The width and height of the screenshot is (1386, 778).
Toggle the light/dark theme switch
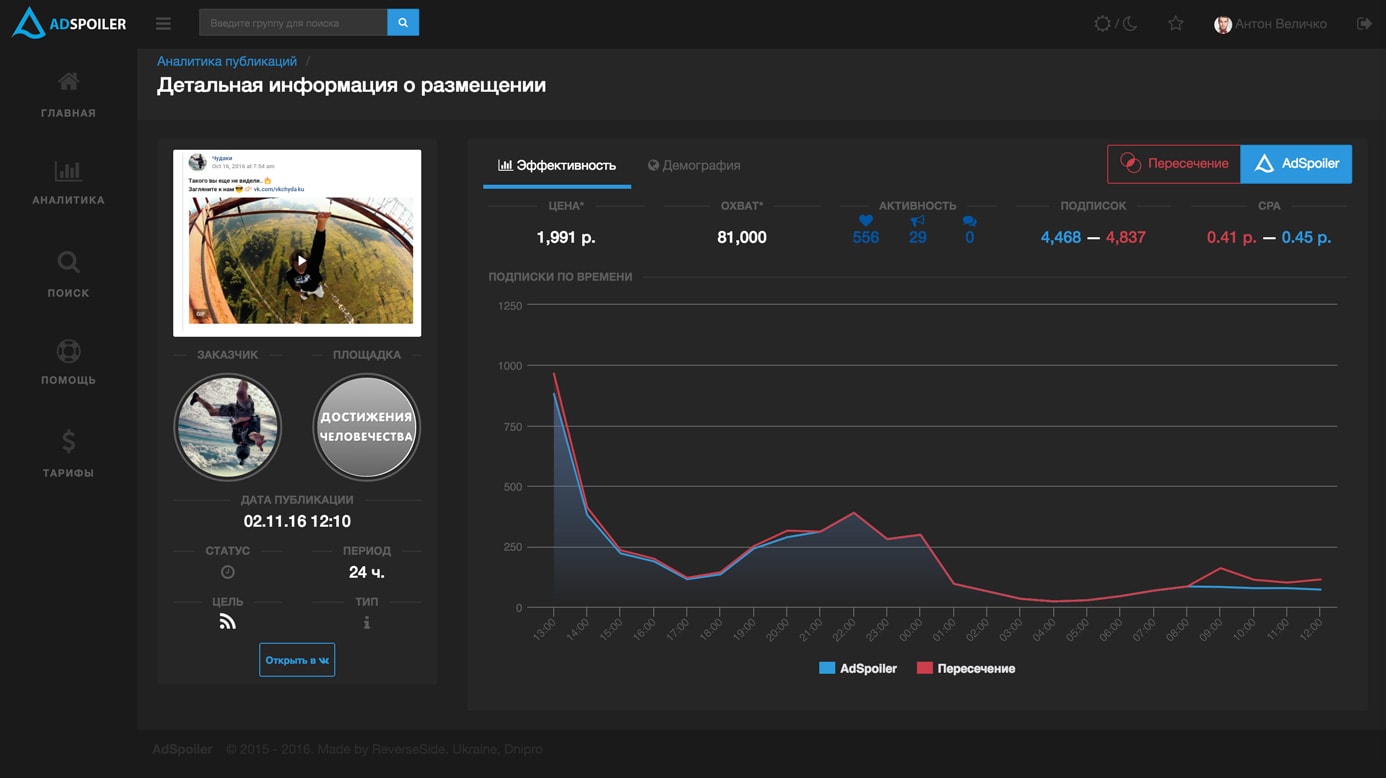pyautogui.click(x=1115, y=23)
